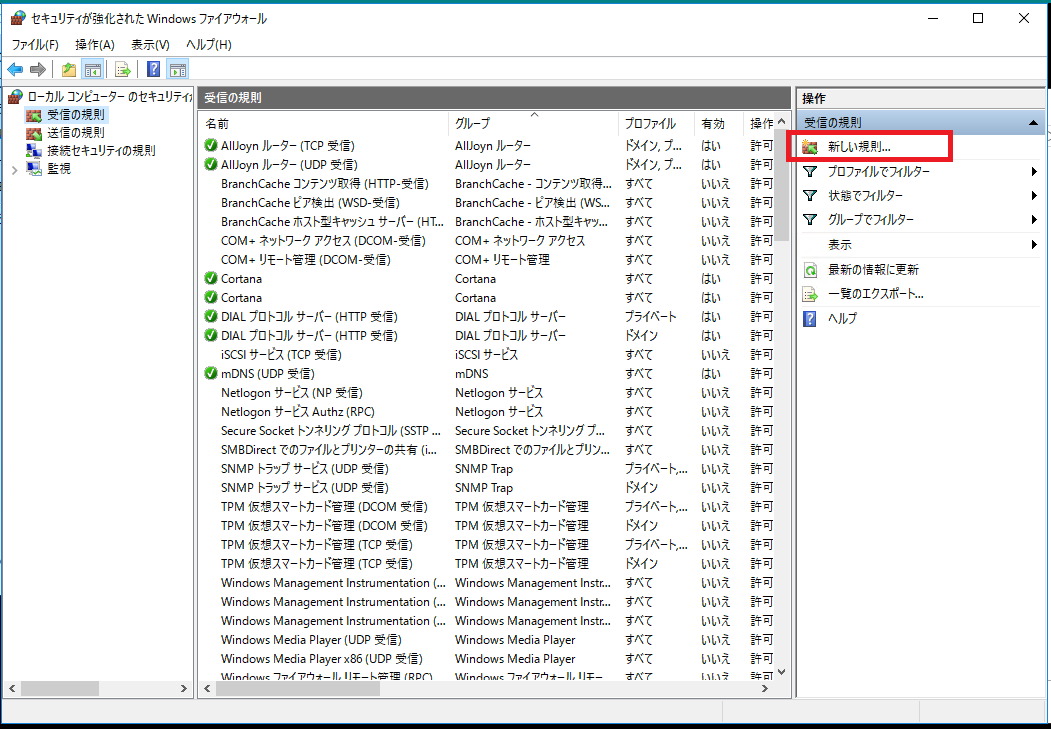The width and height of the screenshot is (1051, 729).
Task: Open the 表示(V) menu
Action: 150,45
